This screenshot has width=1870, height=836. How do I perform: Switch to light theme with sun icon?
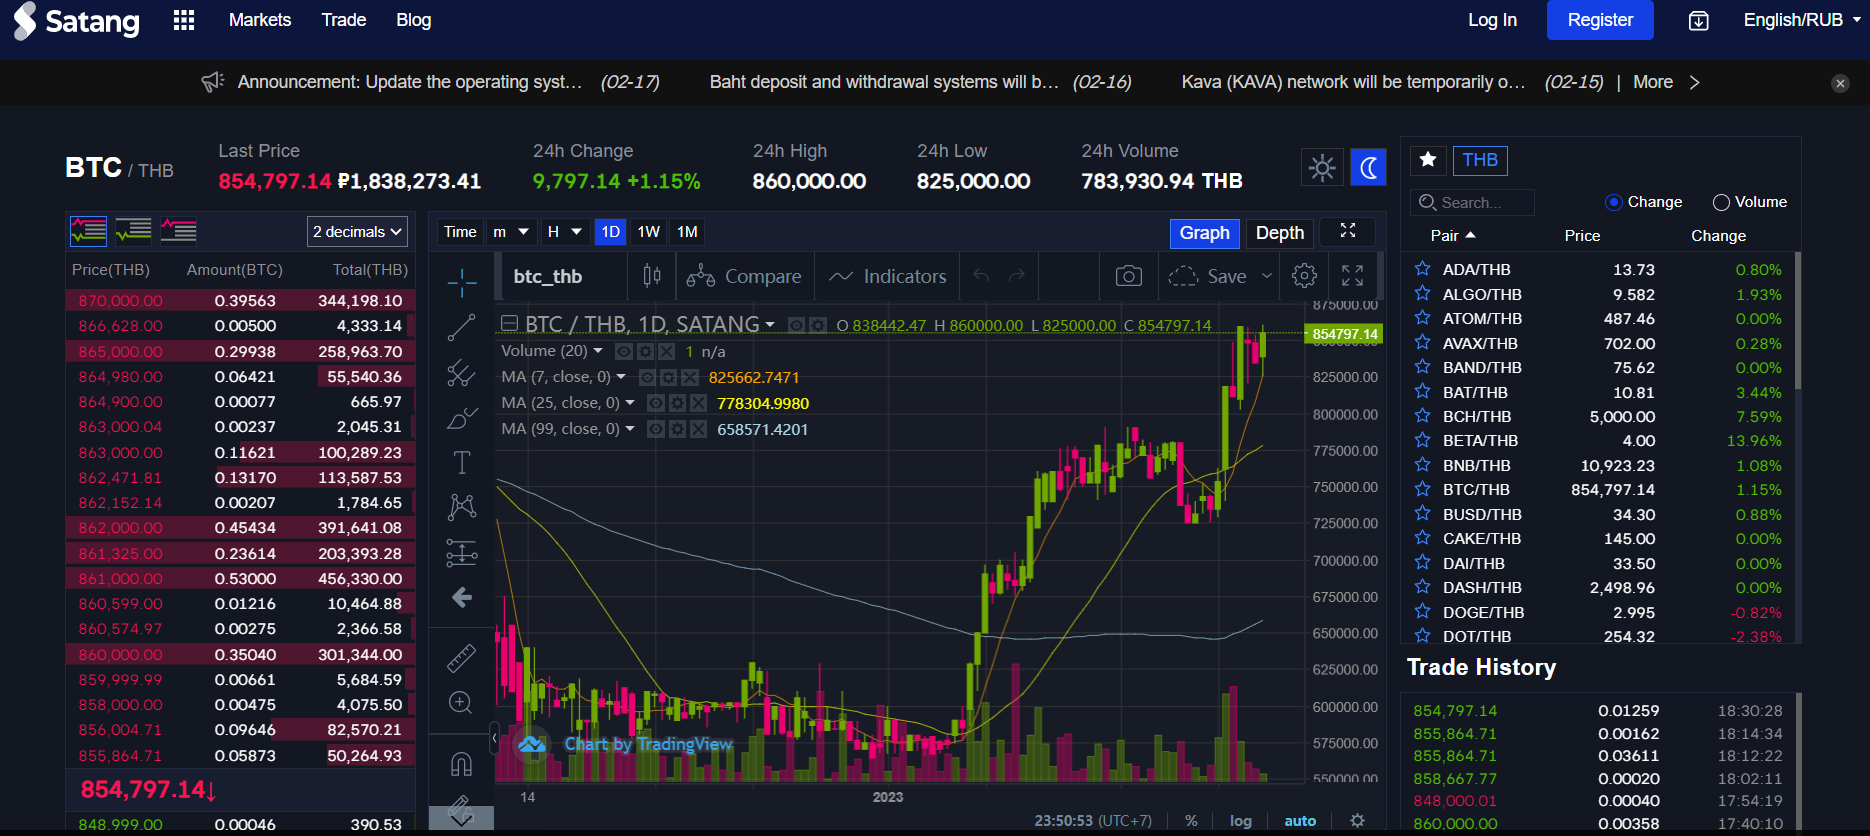click(1322, 167)
